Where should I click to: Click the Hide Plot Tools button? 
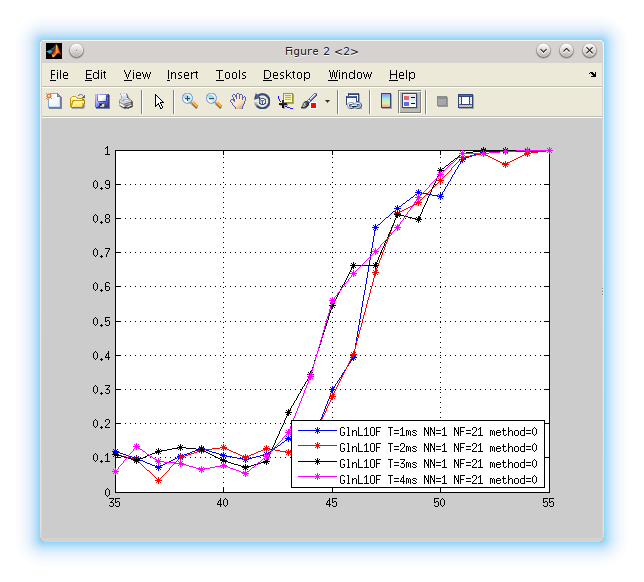coord(442,101)
